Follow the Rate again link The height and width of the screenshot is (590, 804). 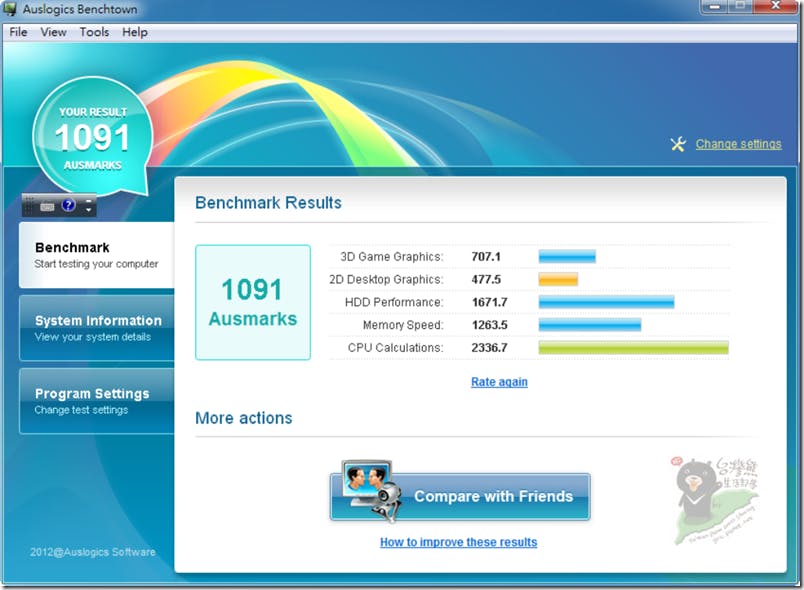499,382
